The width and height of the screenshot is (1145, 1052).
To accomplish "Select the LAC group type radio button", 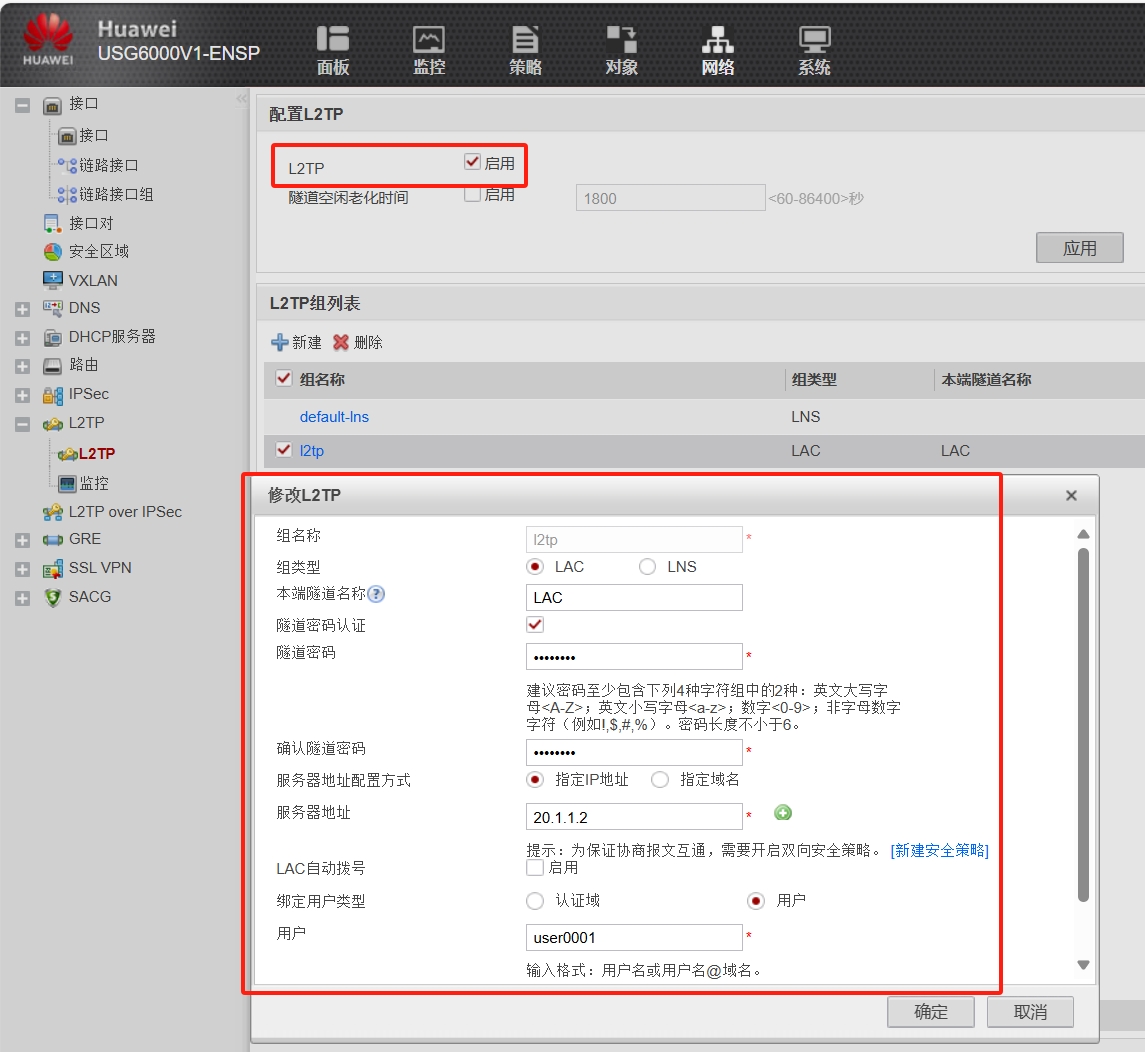I will tap(535, 567).
